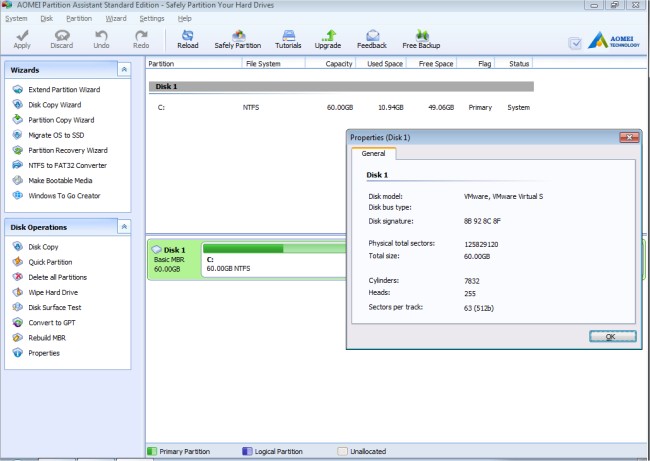Image resolution: width=650 pixels, height=461 pixels.
Task: Sort by Free Space column
Action: pyautogui.click(x=432, y=63)
